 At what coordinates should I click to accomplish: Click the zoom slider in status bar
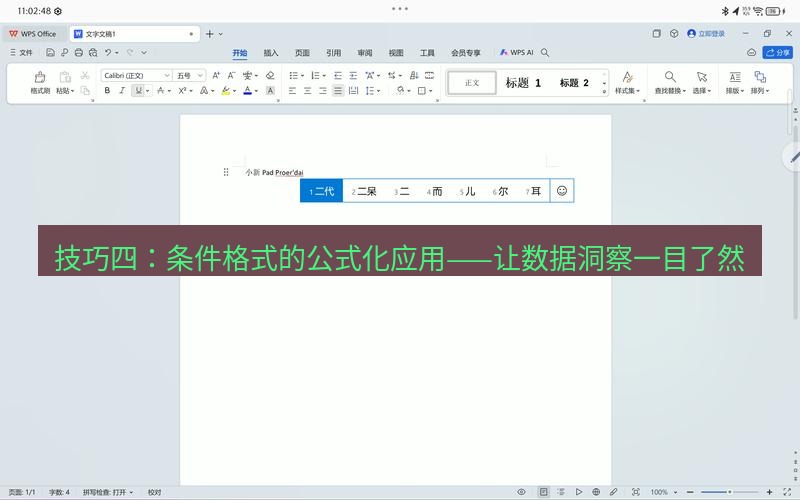[729, 492]
